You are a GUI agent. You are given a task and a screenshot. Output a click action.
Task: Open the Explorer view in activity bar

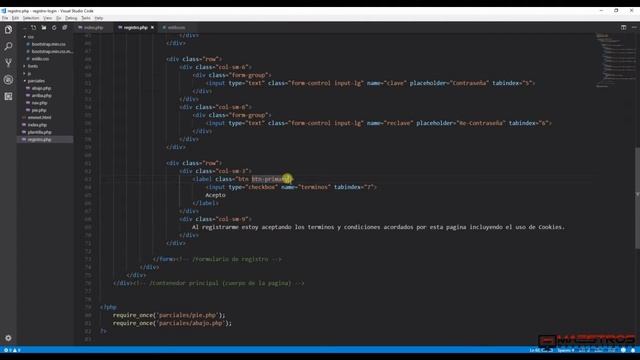8,30
